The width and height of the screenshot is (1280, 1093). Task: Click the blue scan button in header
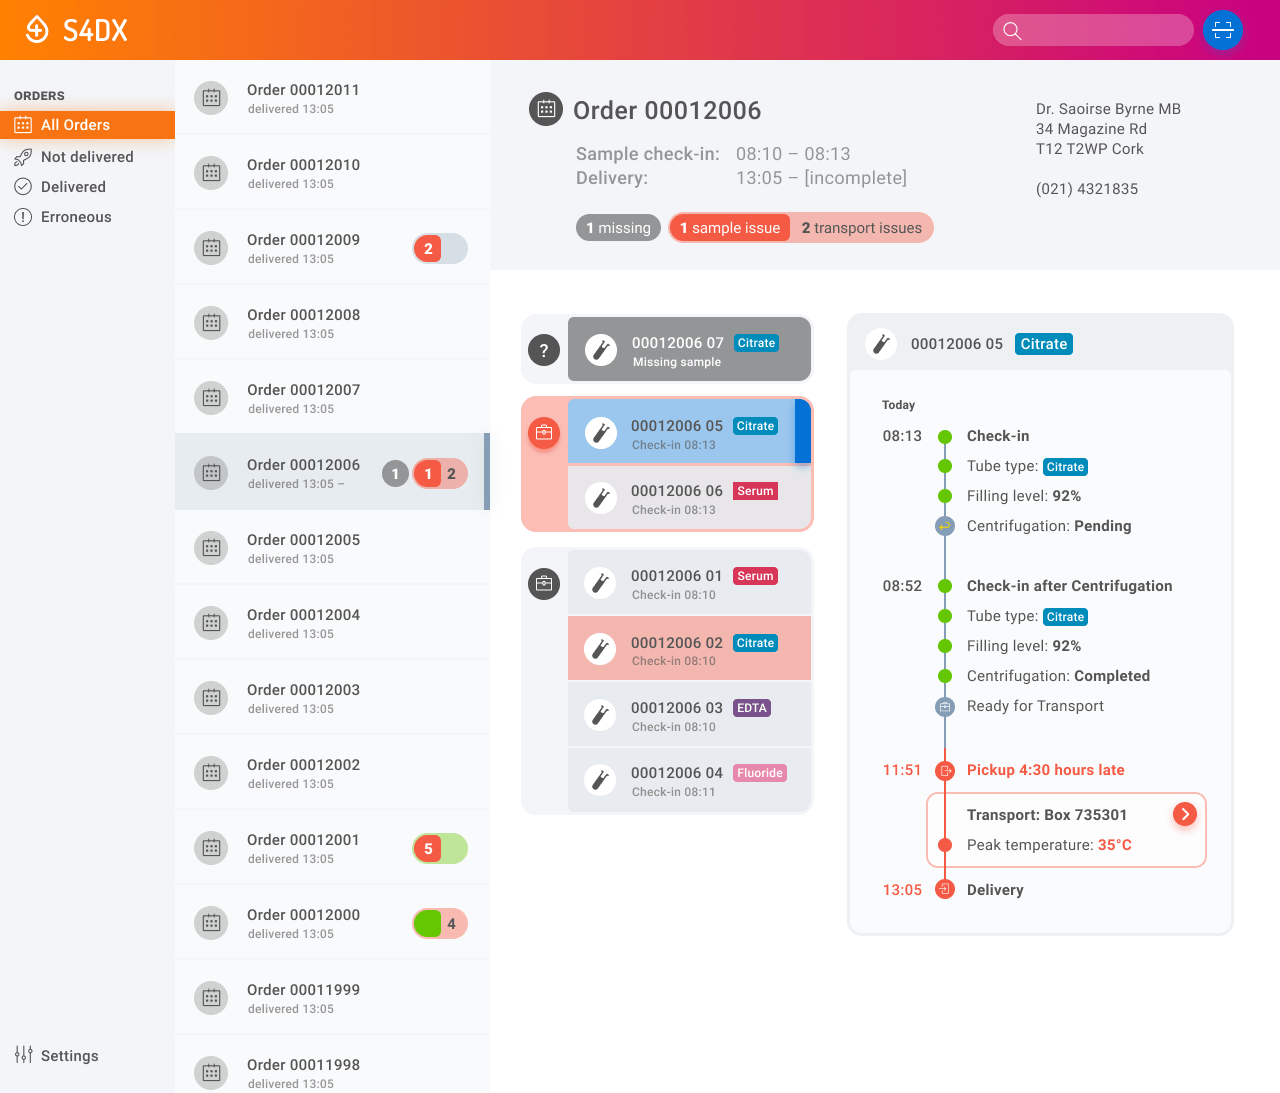(x=1222, y=30)
